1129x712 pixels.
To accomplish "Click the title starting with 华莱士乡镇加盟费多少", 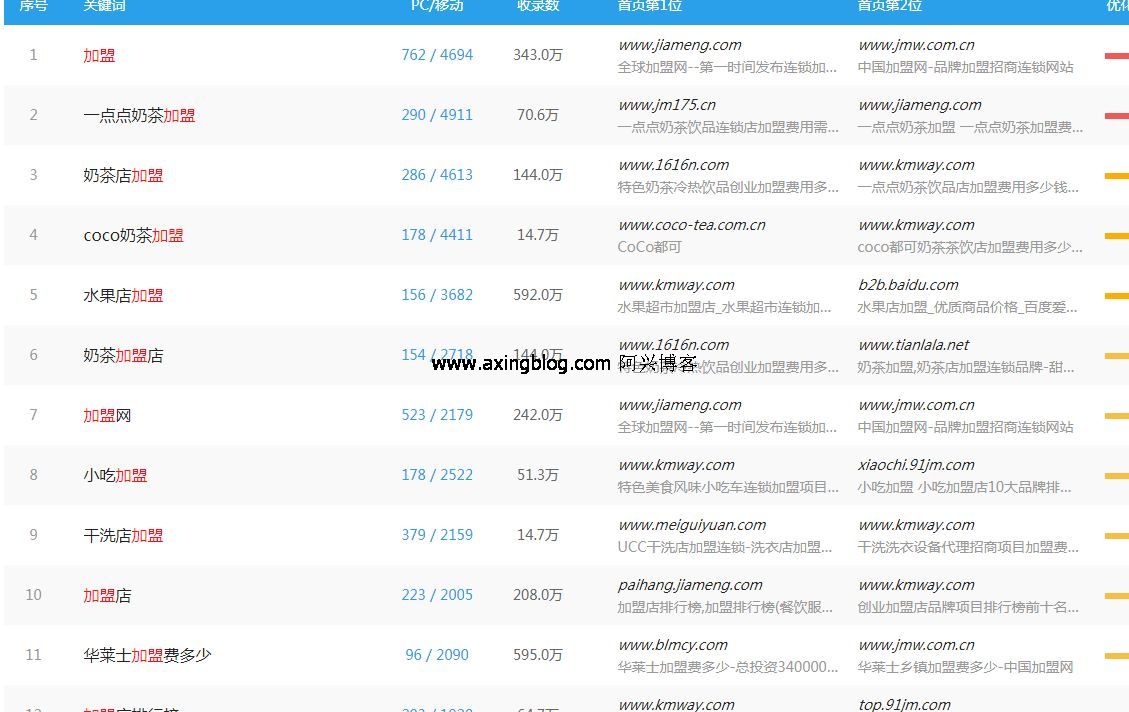I will 965,667.
